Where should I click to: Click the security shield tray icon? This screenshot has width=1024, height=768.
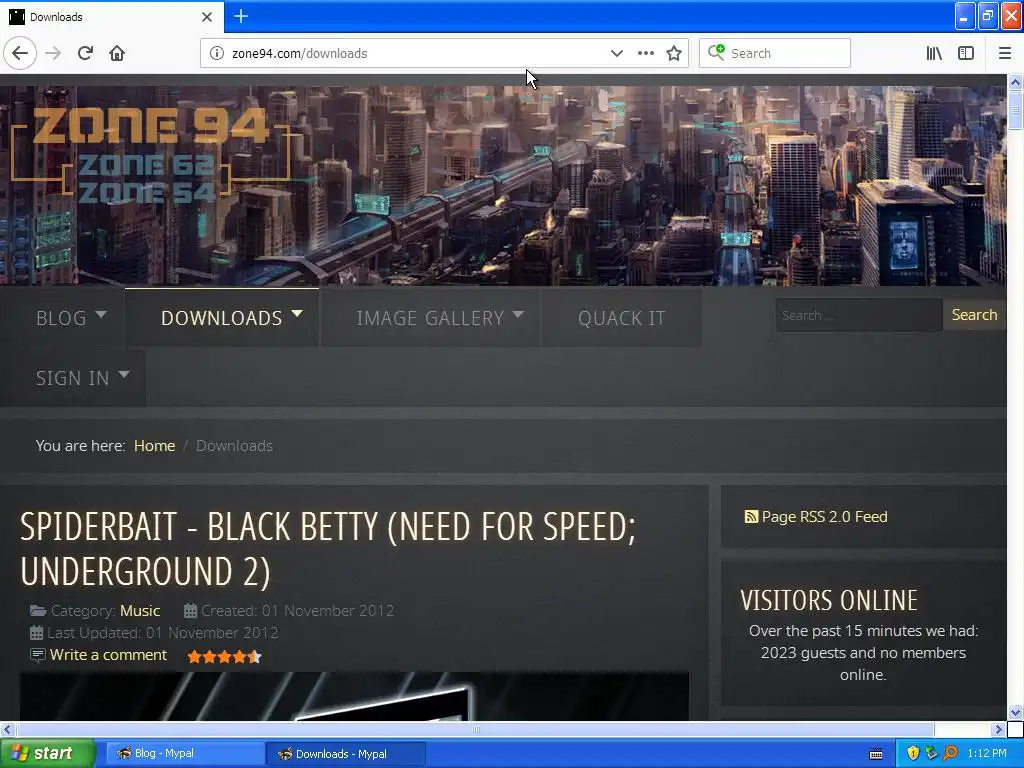tap(913, 754)
